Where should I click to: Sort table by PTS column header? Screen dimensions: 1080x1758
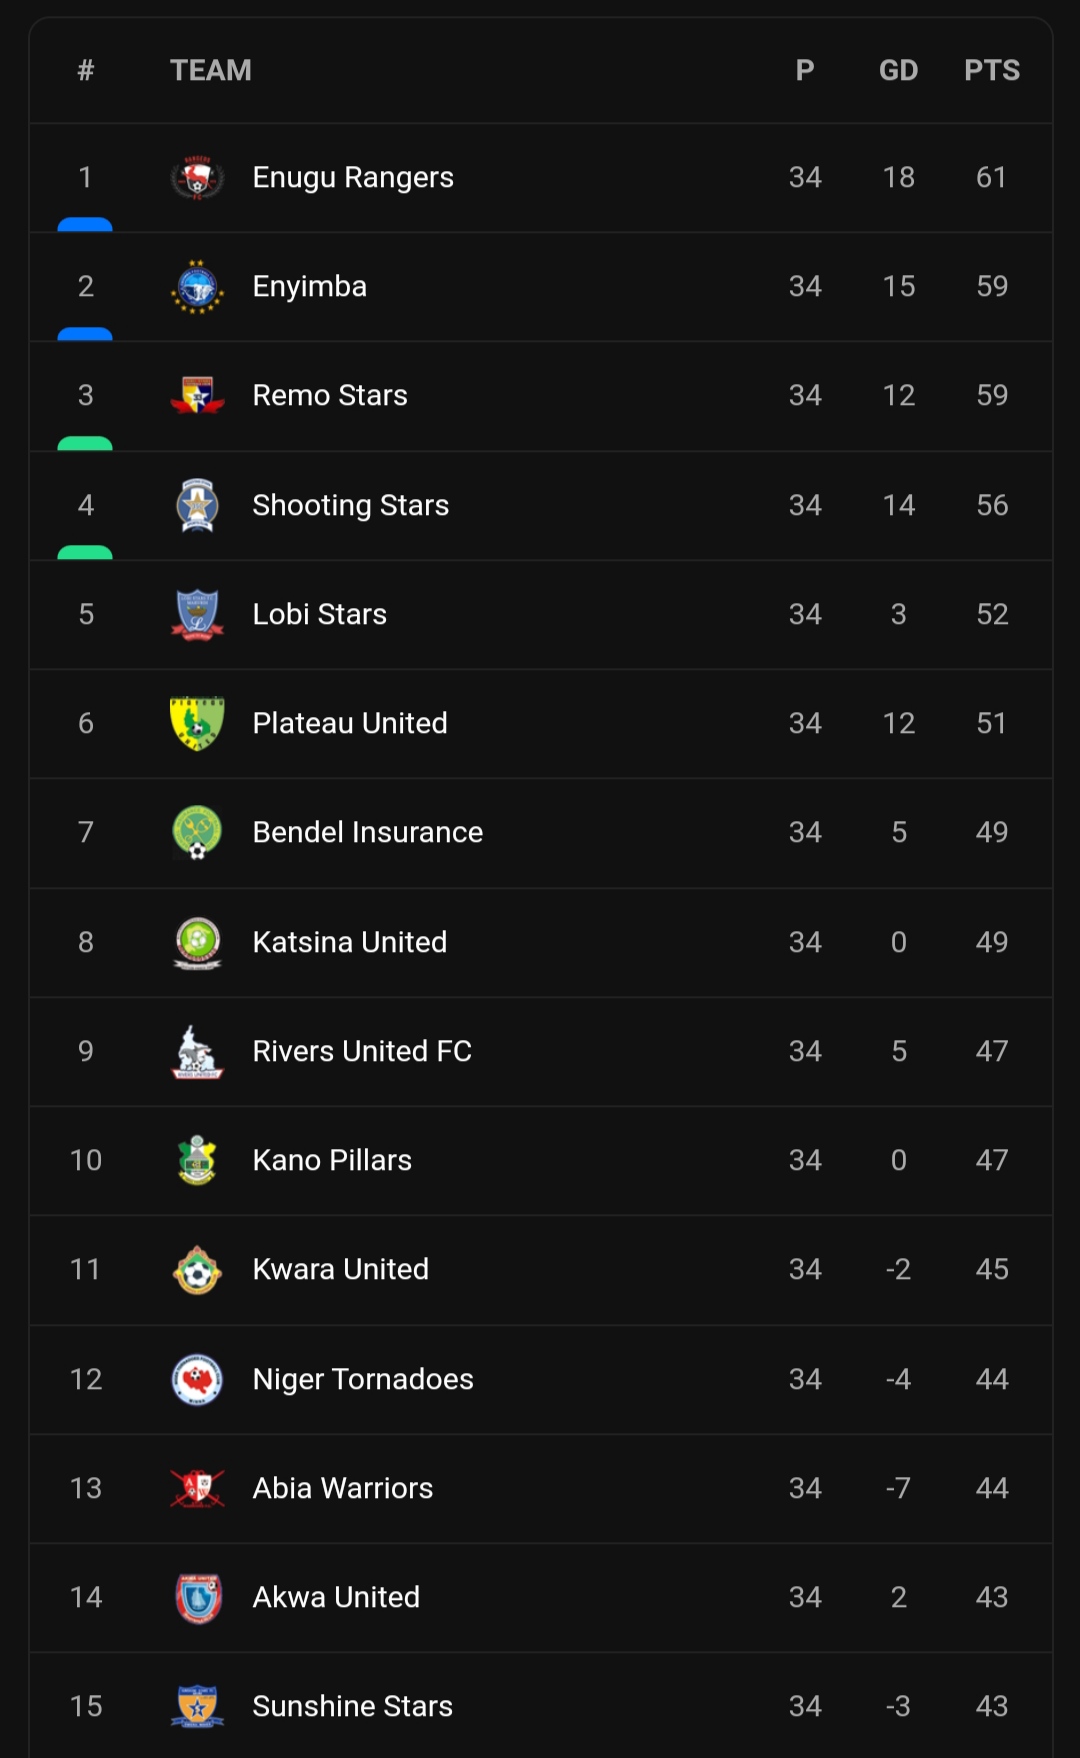[991, 70]
